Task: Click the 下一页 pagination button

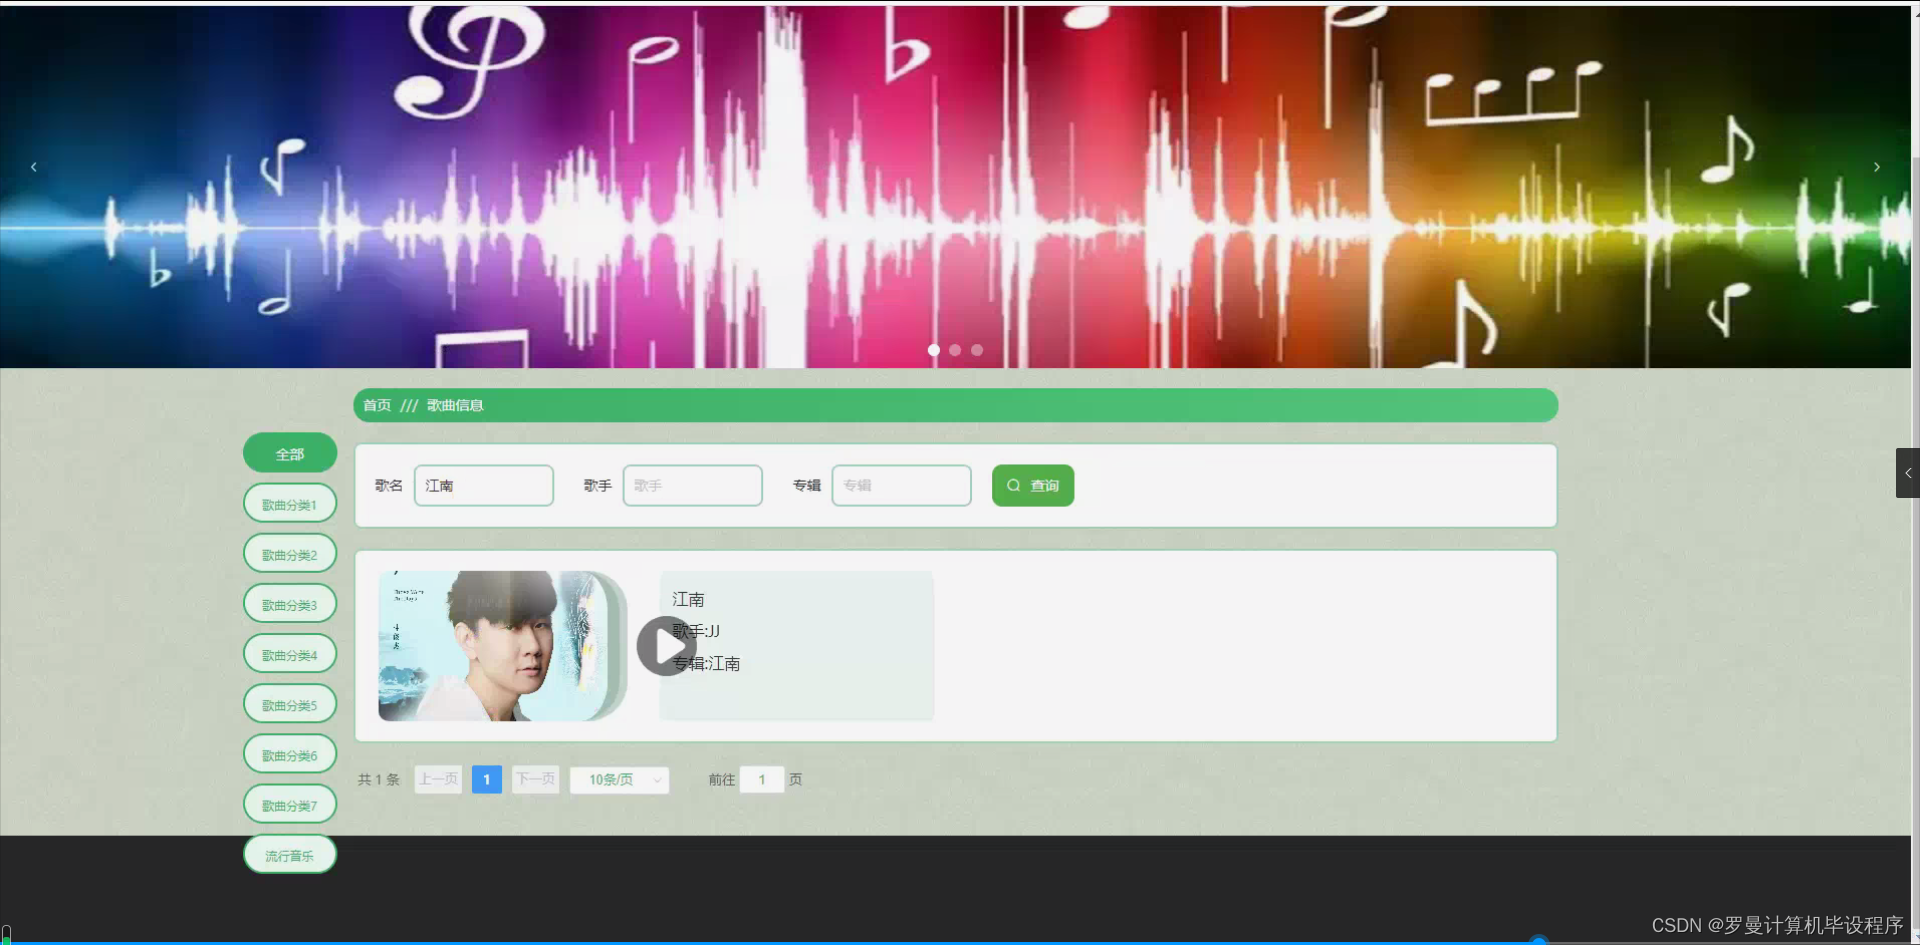Action: tap(535, 780)
